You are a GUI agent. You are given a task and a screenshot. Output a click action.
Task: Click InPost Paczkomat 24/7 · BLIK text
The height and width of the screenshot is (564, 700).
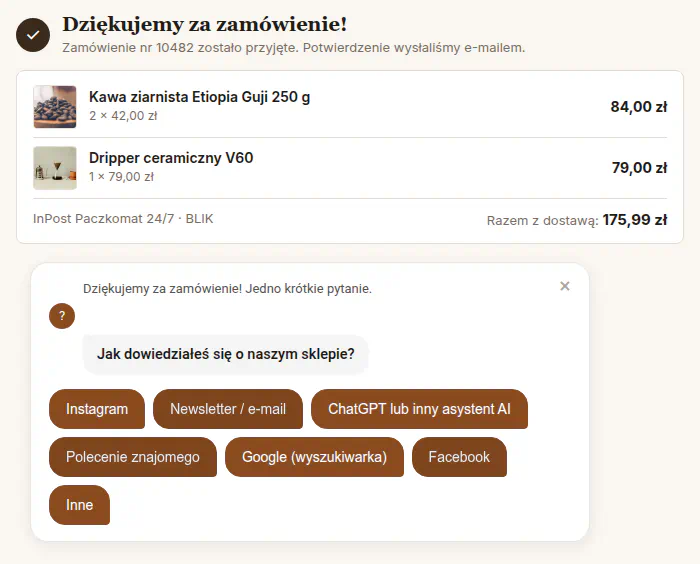pos(123,219)
